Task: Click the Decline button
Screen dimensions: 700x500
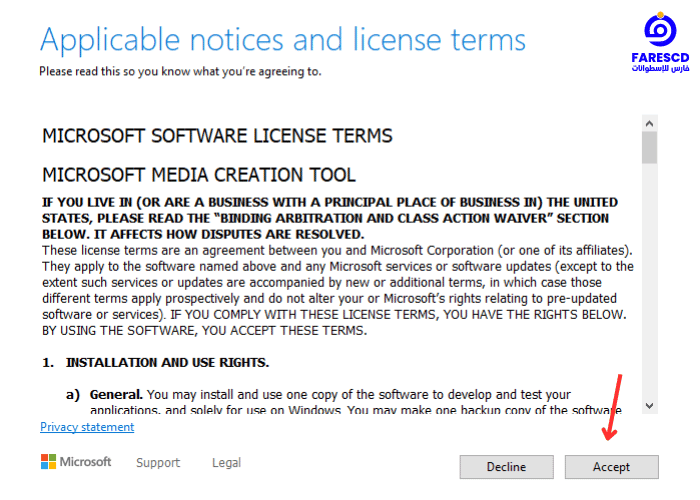Action: pos(506,467)
